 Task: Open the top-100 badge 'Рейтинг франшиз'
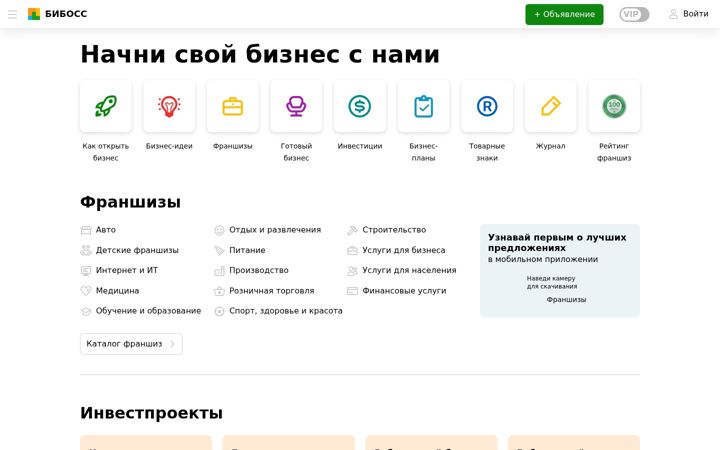(x=614, y=106)
